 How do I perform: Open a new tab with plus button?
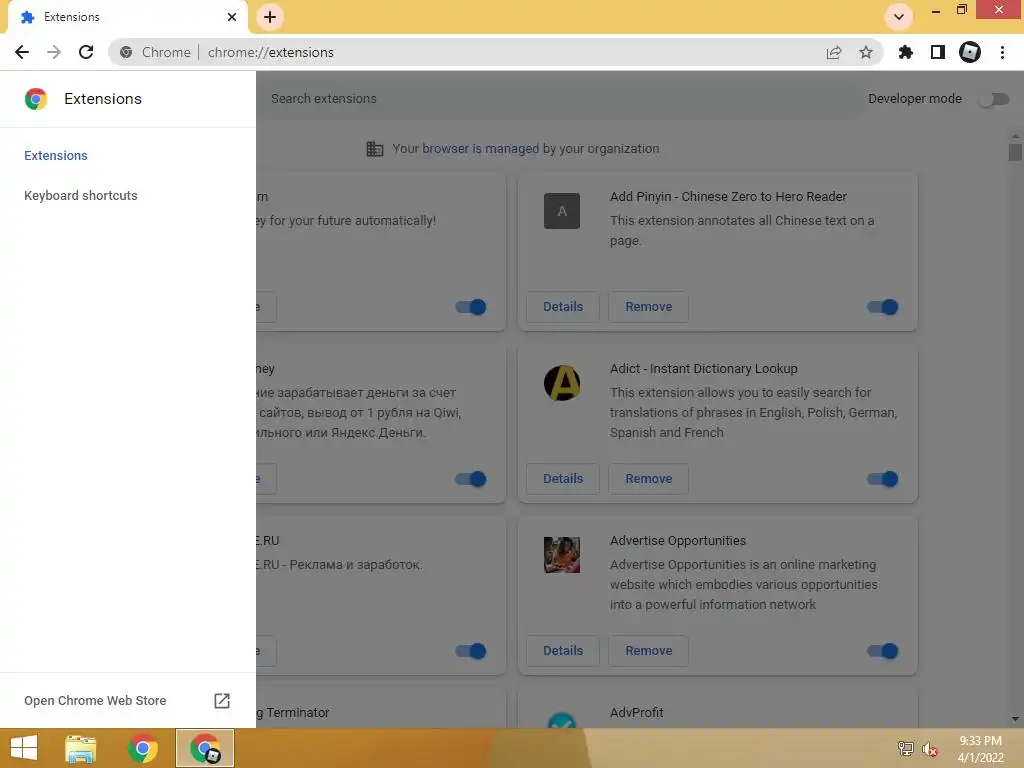[270, 17]
